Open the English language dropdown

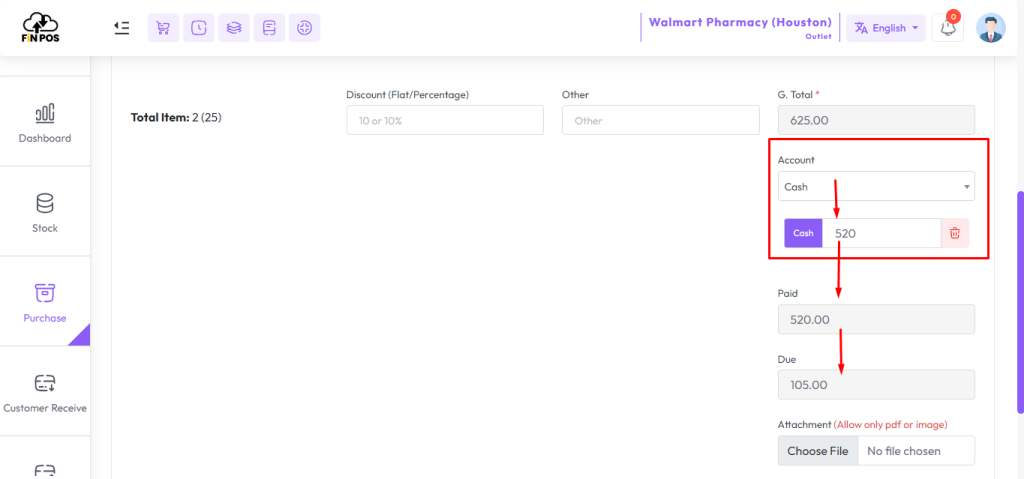(886, 28)
